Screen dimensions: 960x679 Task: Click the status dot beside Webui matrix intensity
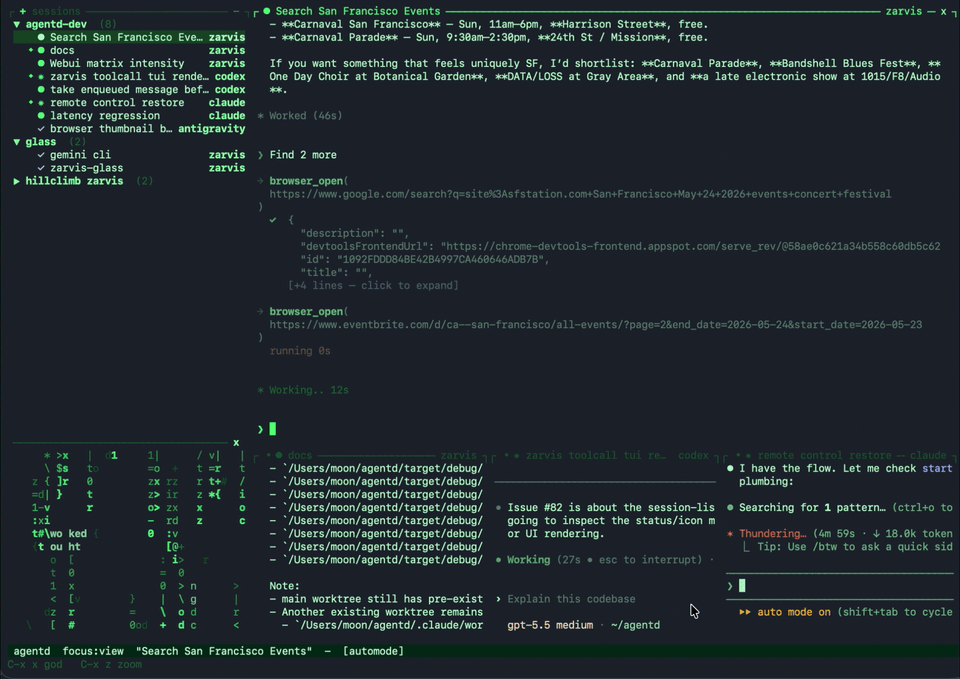41,64
